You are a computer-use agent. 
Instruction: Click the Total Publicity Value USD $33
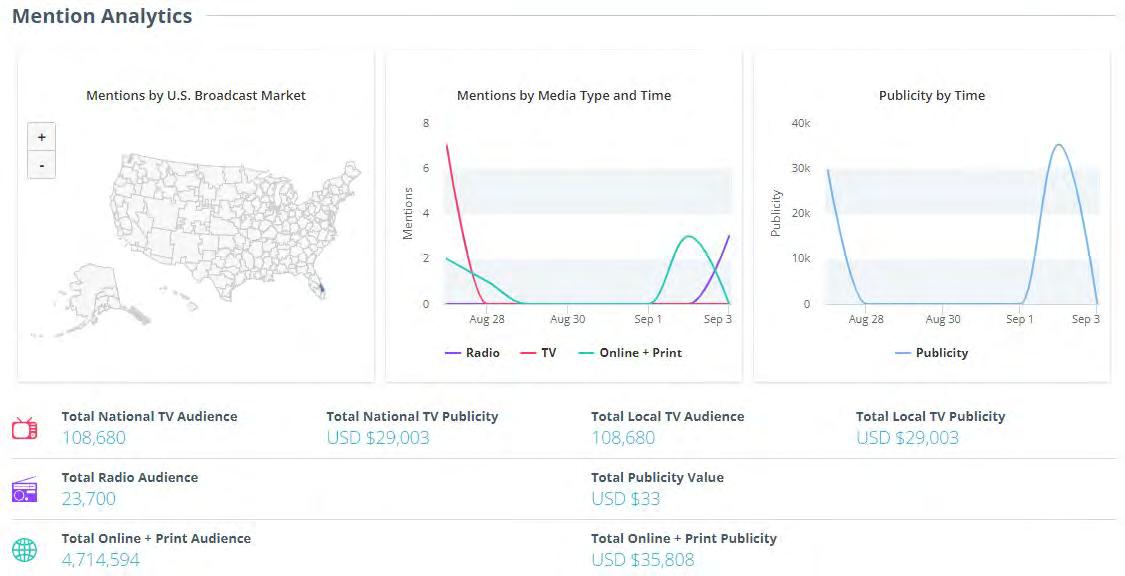pyautogui.click(x=625, y=499)
